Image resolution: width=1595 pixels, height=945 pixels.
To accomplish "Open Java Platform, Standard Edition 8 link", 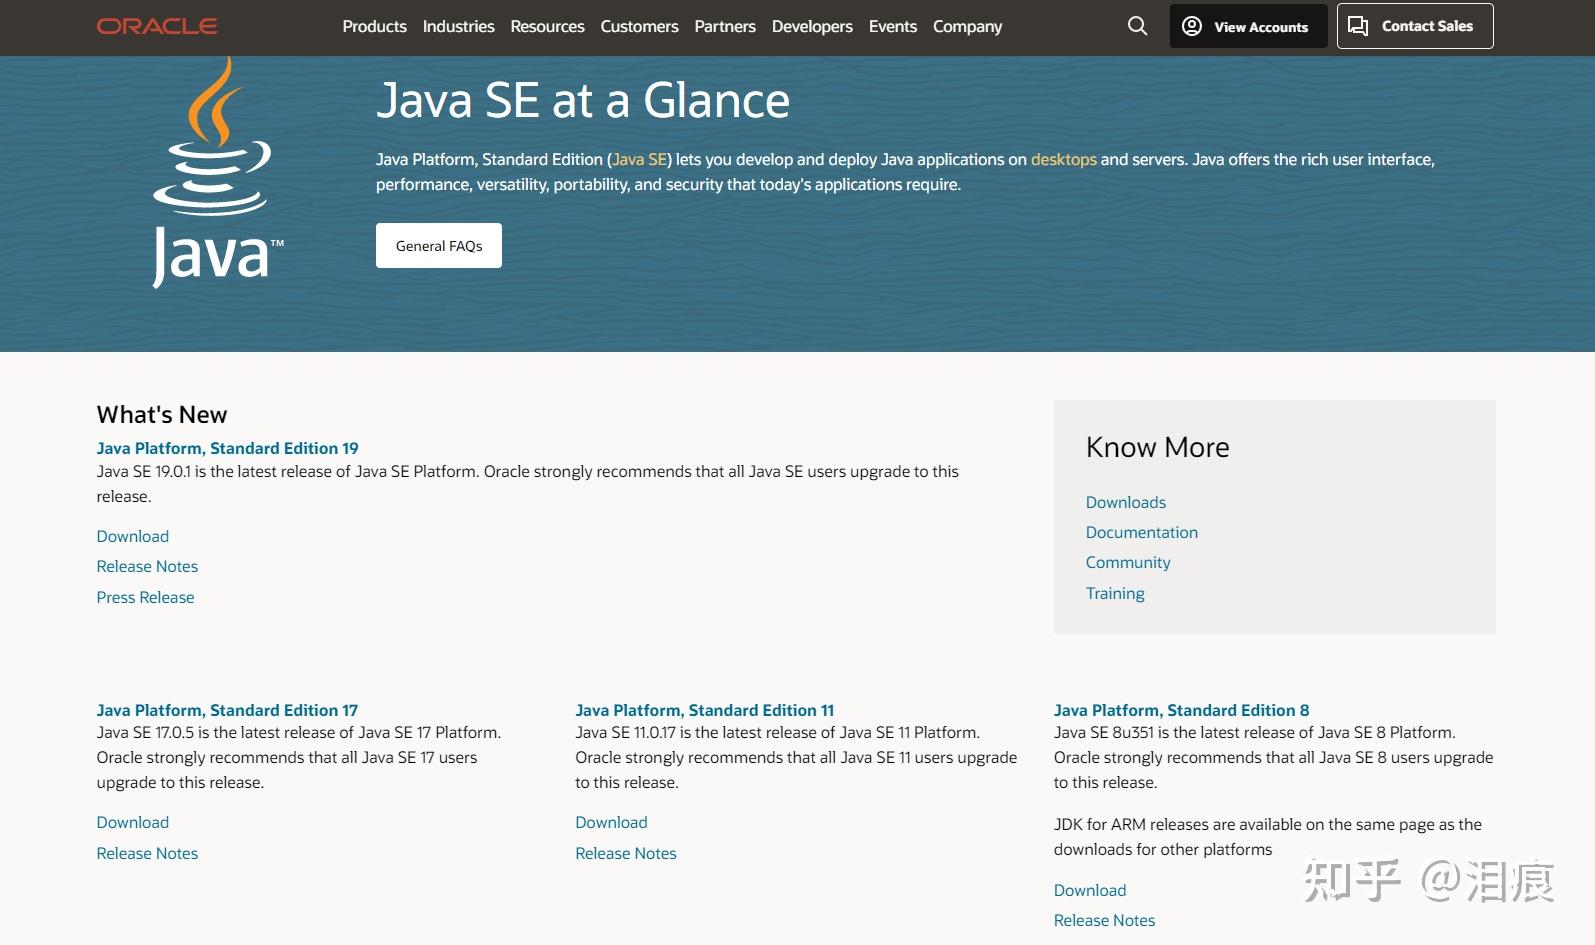I will [x=1181, y=711].
